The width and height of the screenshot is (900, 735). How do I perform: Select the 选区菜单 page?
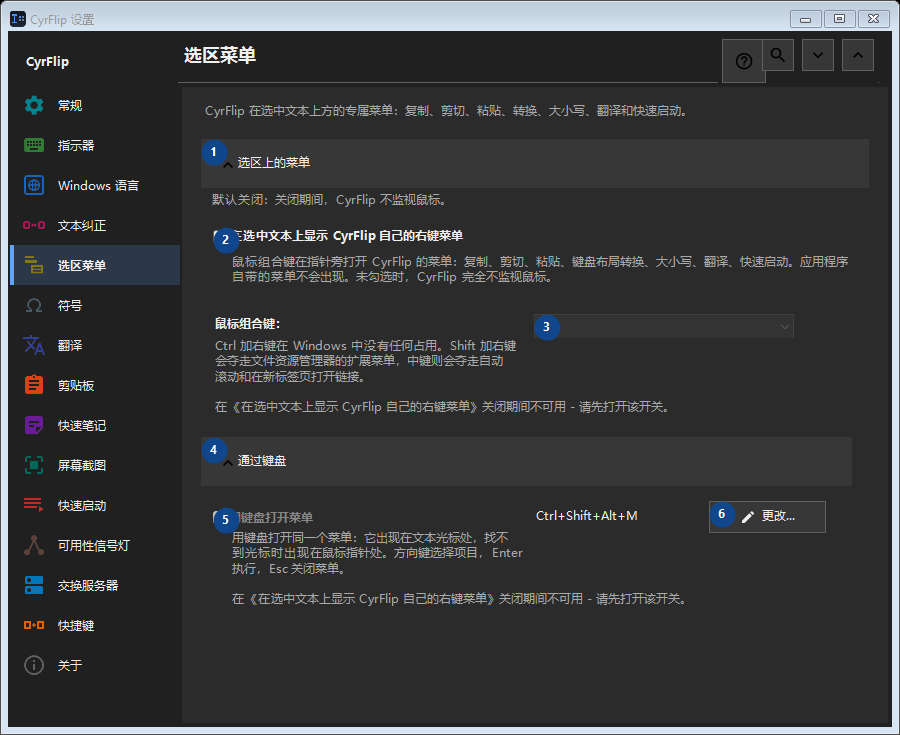(x=95, y=265)
